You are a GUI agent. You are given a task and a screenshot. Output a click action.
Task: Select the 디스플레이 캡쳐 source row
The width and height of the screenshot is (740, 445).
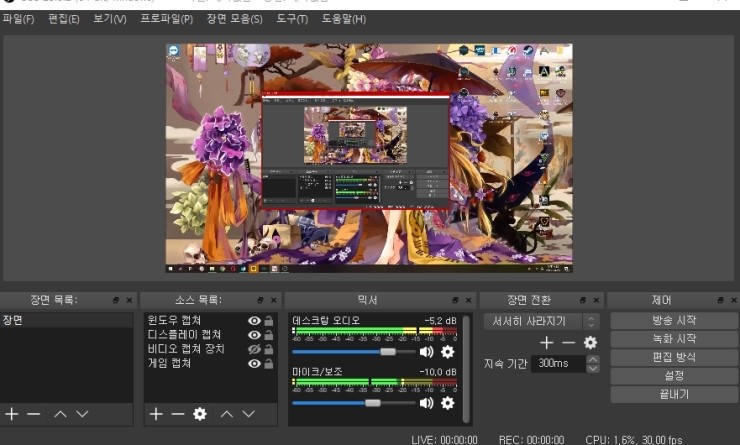(x=210, y=335)
